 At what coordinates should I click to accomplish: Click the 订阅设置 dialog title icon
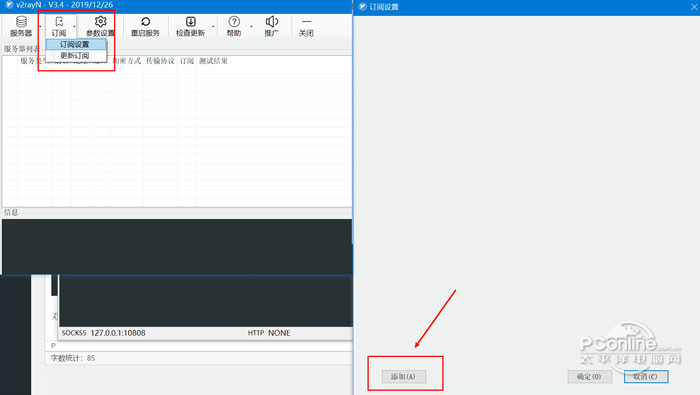click(362, 7)
